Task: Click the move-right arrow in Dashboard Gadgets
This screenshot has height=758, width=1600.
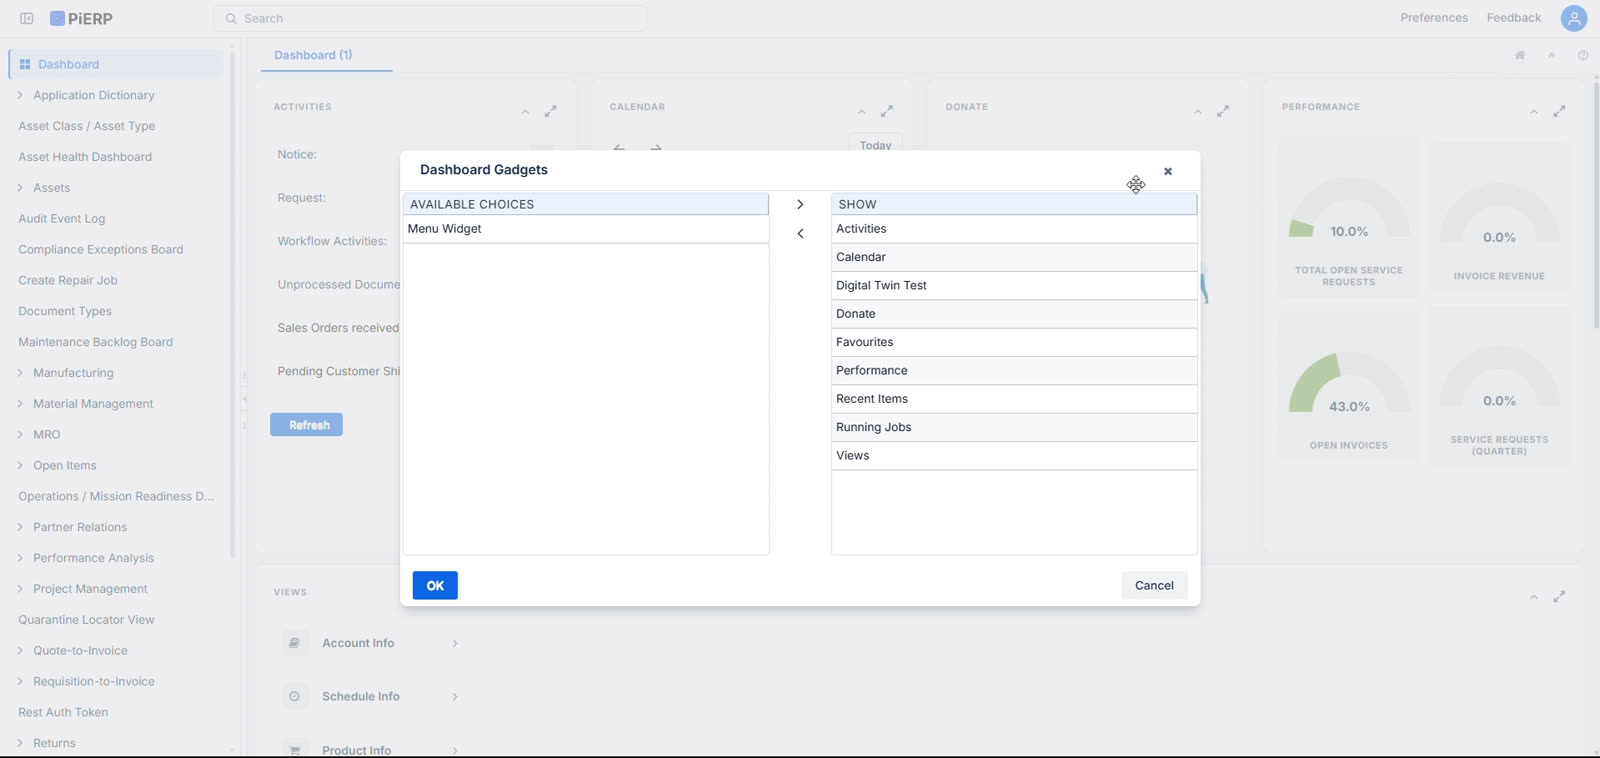Action: (x=800, y=204)
